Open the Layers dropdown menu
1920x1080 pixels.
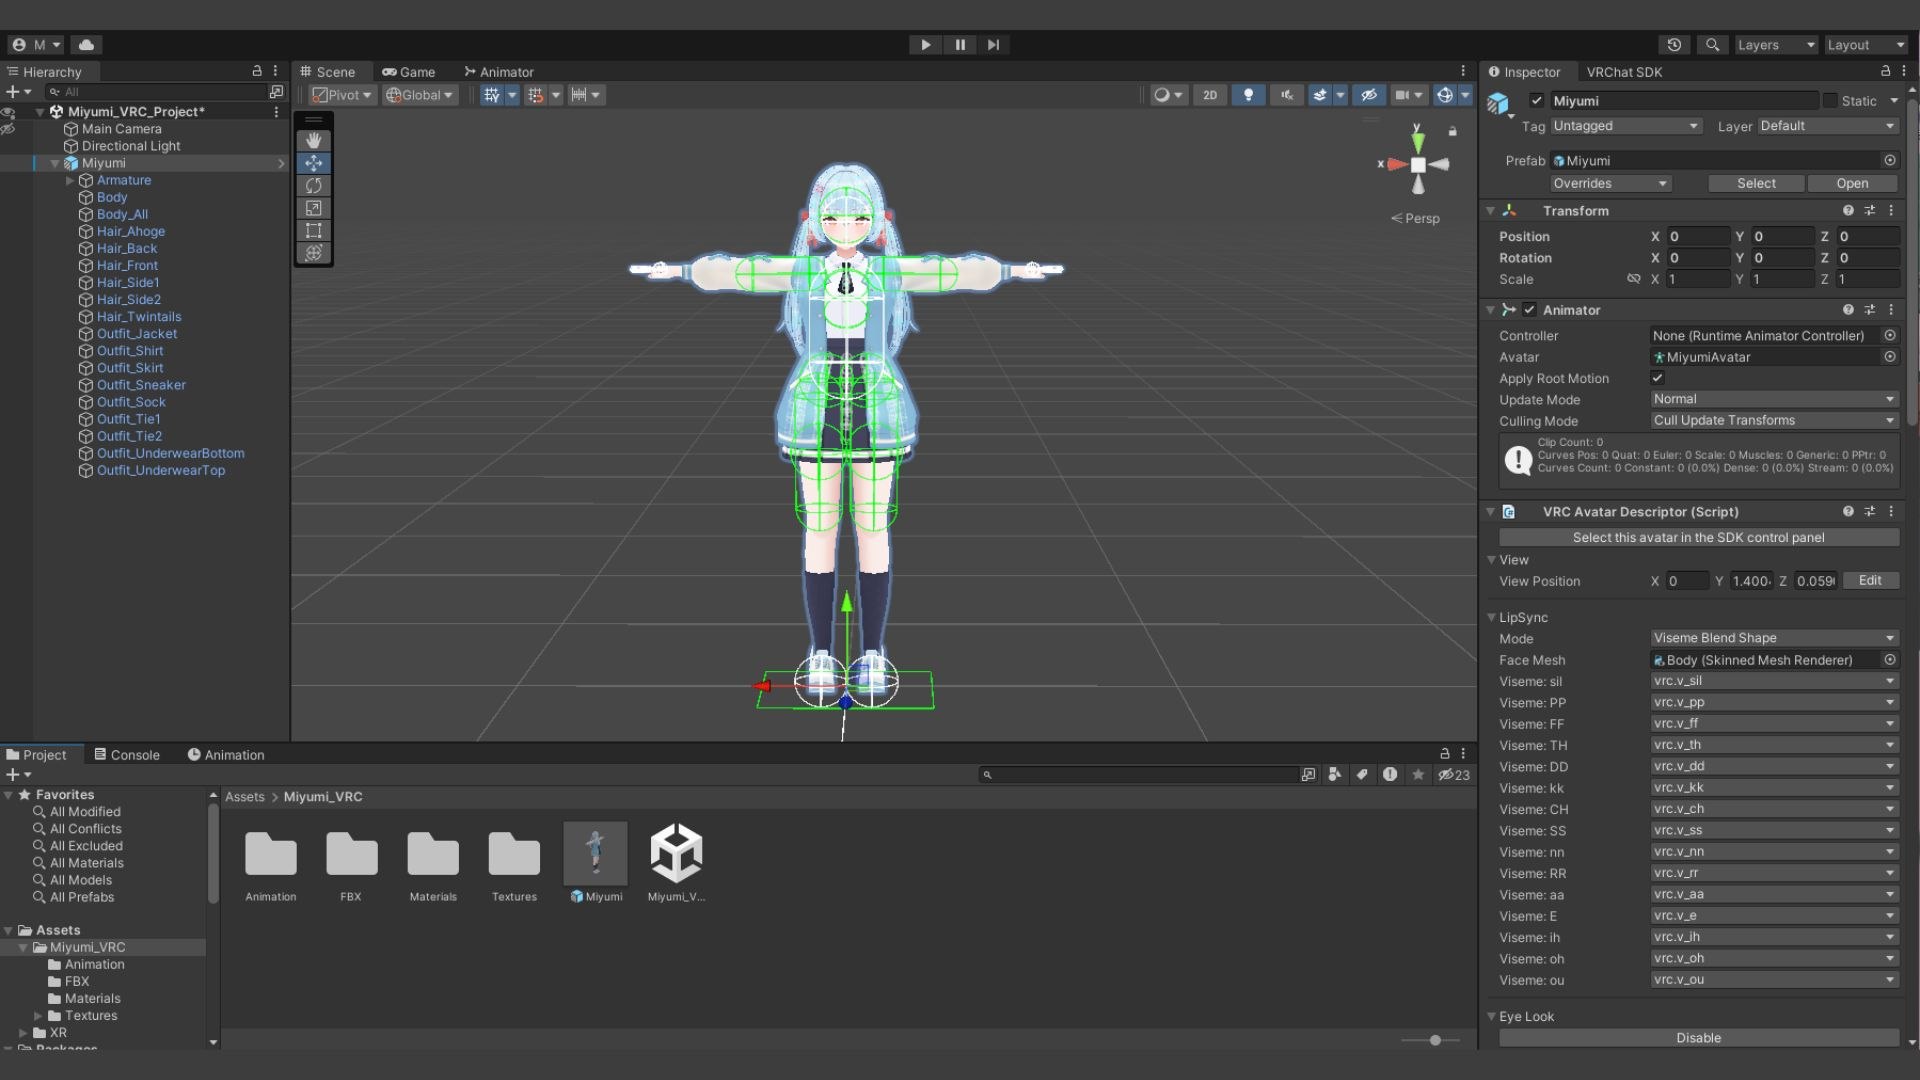pos(1776,45)
